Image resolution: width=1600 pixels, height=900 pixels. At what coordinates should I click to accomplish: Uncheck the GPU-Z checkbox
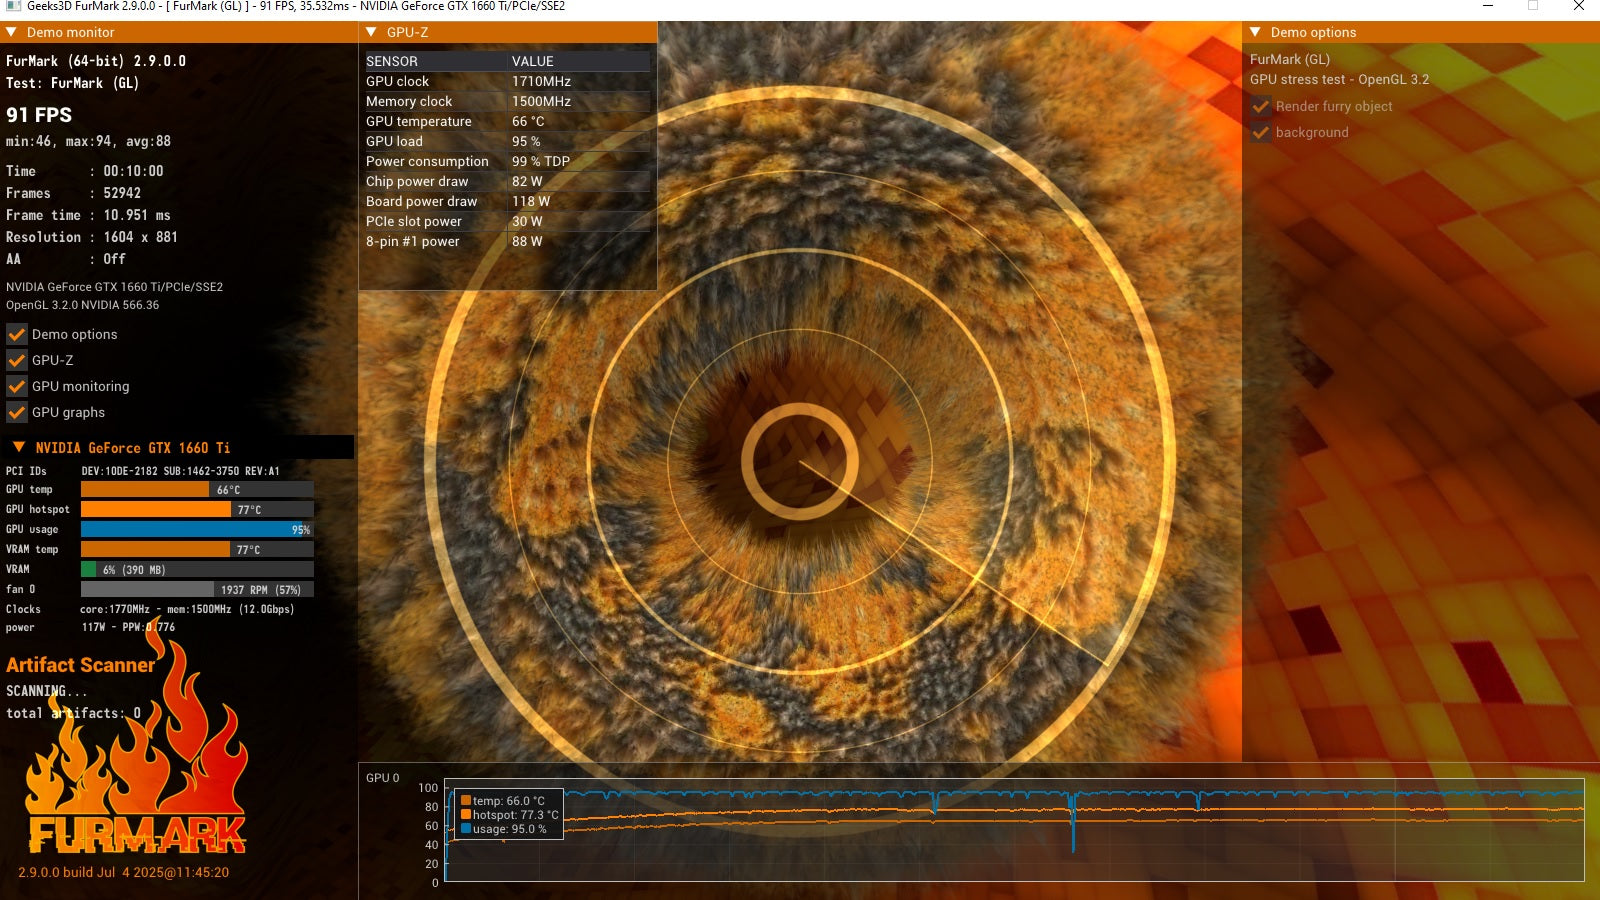17,360
